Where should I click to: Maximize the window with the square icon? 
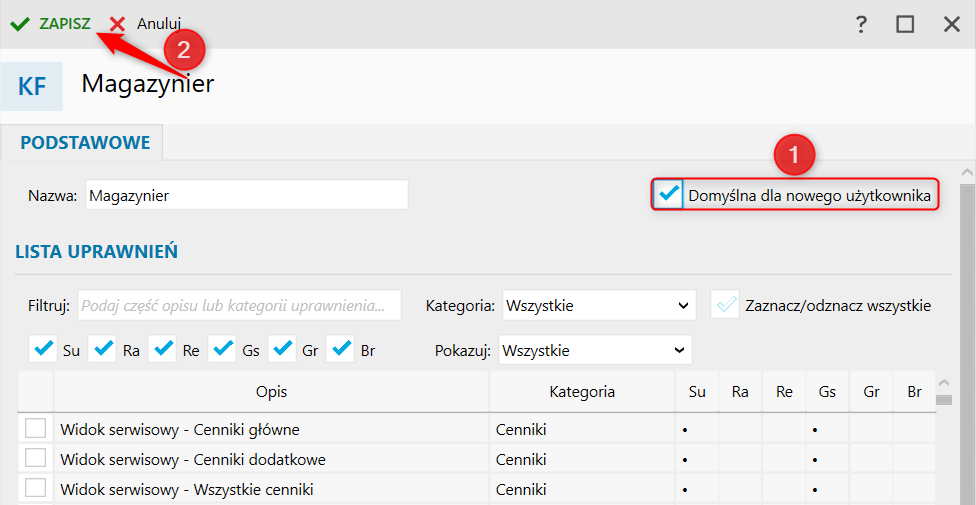(905, 24)
